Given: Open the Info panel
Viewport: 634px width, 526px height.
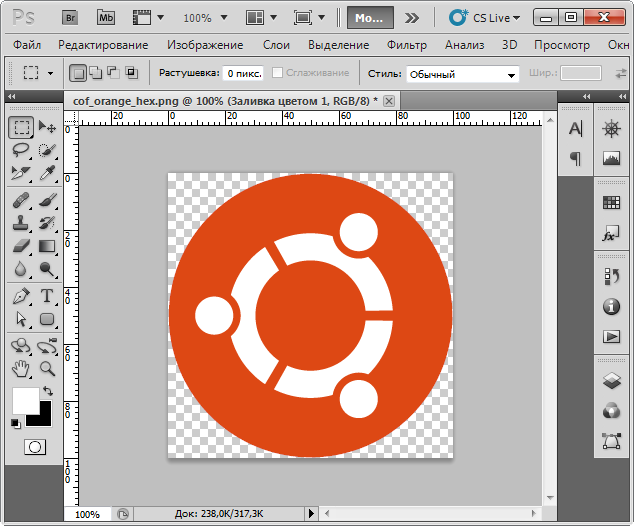Looking at the screenshot, I should pyautogui.click(x=611, y=306).
